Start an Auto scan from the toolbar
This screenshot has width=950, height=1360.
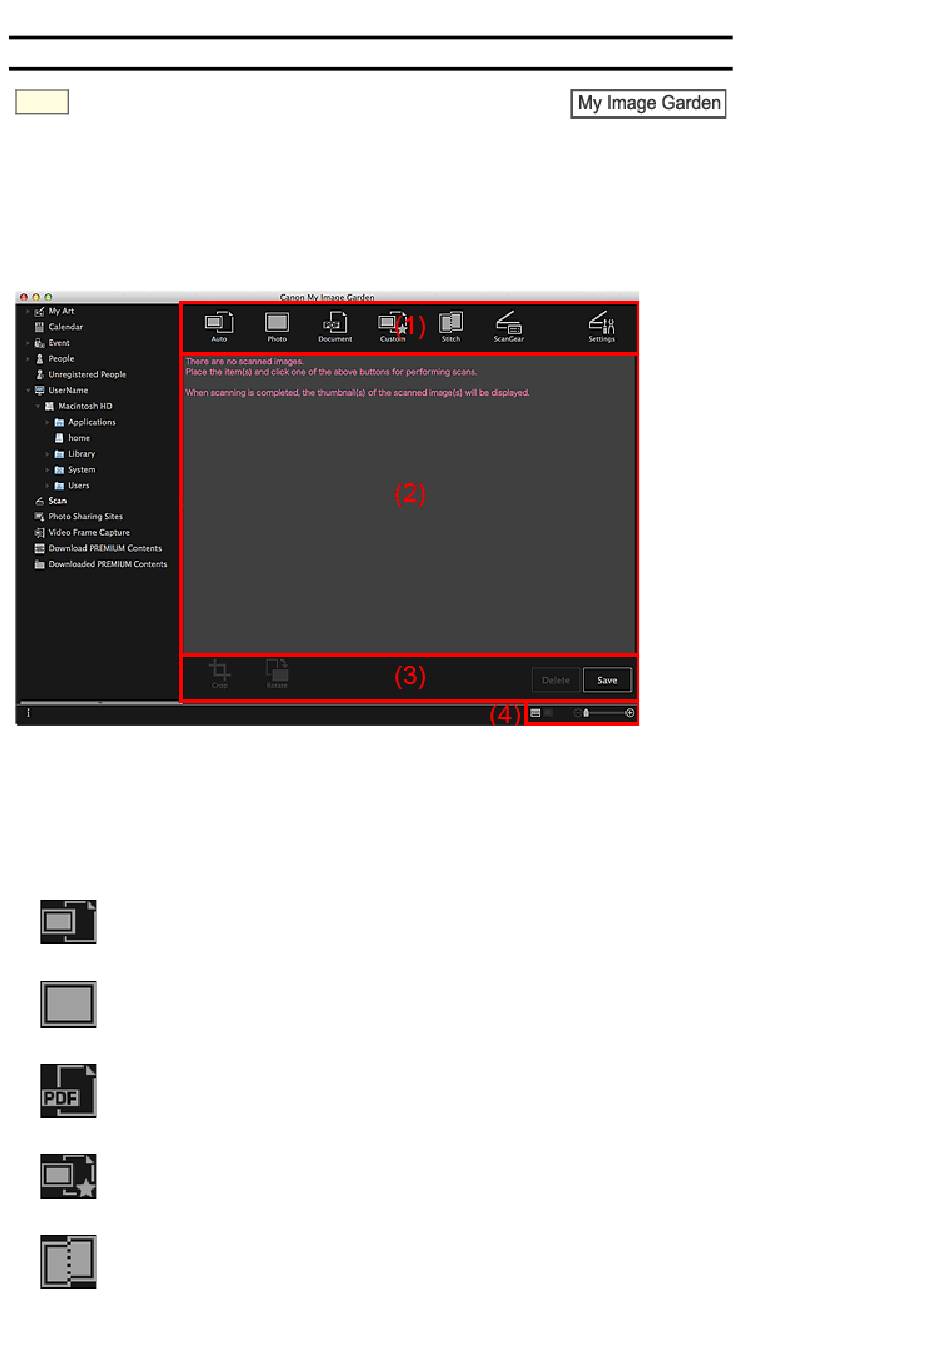[219, 326]
